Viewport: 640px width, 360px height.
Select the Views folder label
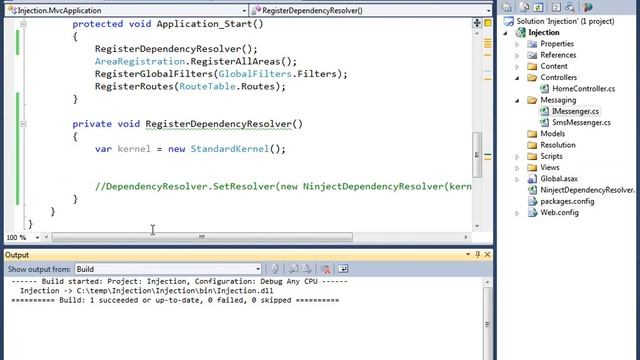[549, 167]
